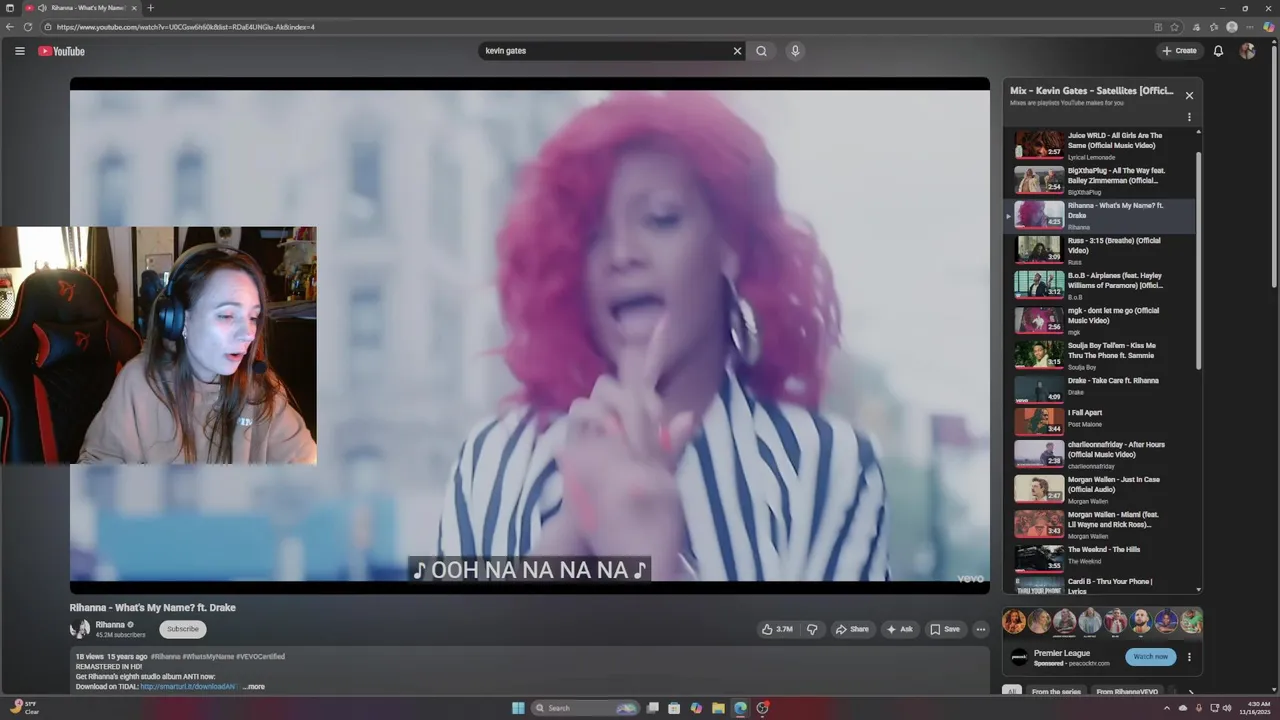Viewport: 1280px width, 720px height.
Task: Open the #WhatsMyName hashtag link
Action: [x=208, y=657]
